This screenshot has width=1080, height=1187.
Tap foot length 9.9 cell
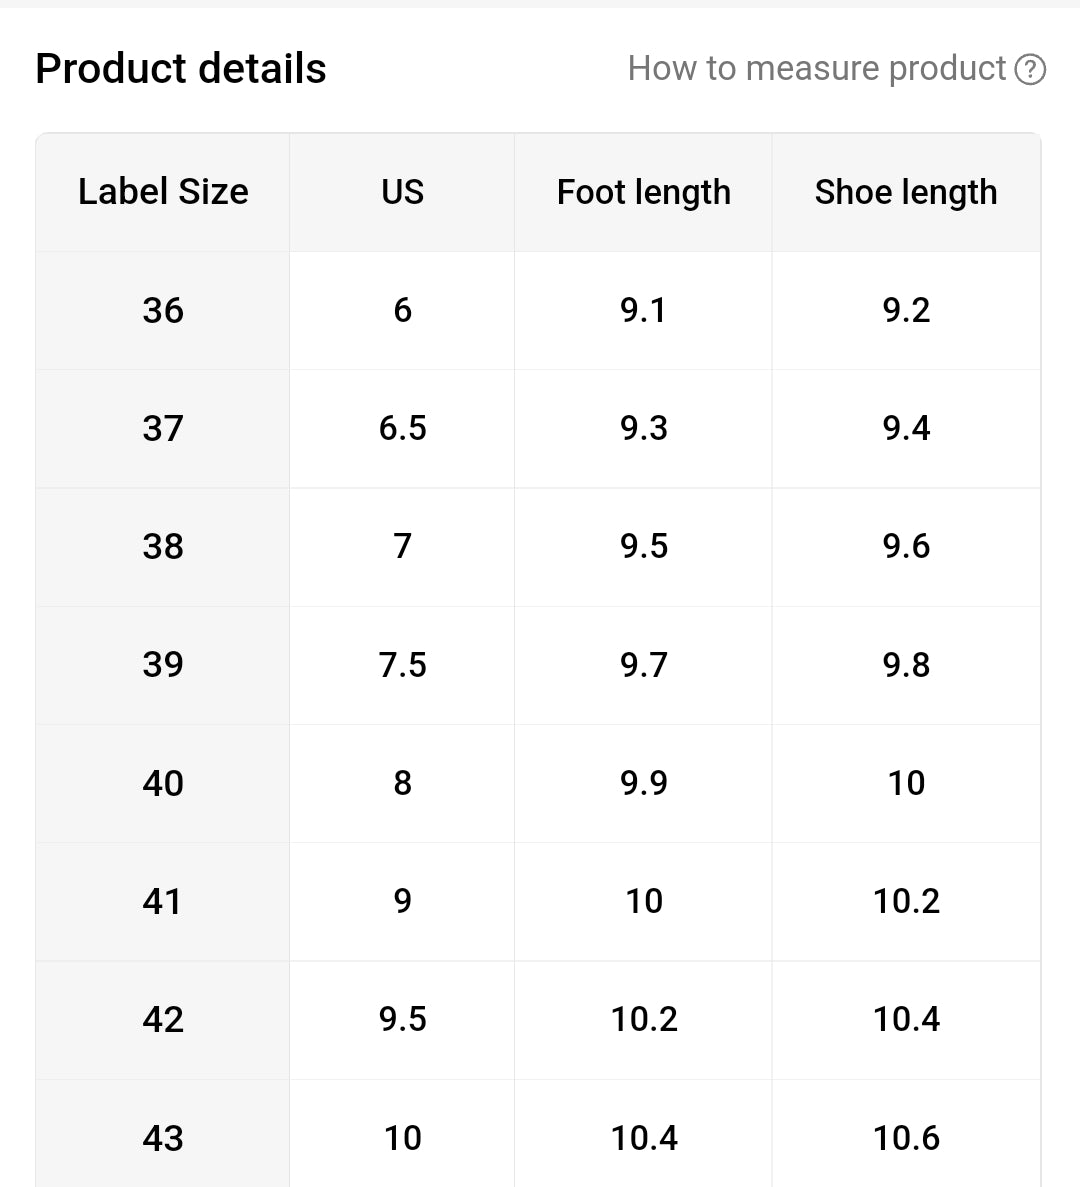click(x=643, y=782)
